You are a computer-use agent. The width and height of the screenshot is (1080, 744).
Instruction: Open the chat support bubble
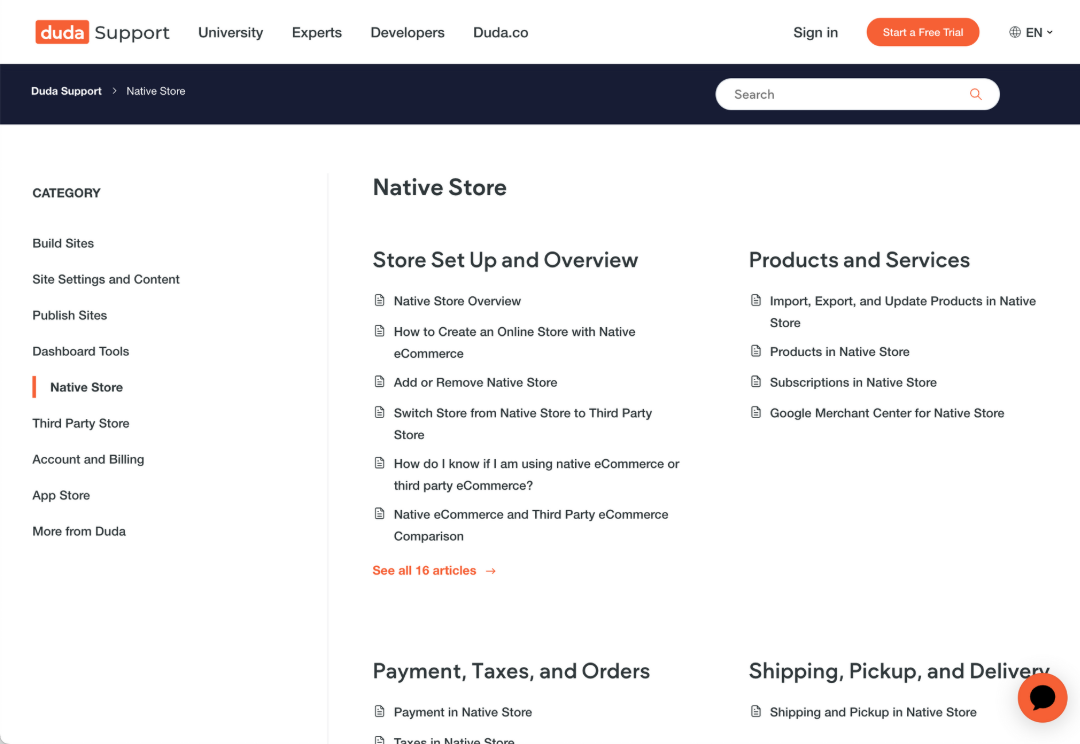coord(1042,697)
